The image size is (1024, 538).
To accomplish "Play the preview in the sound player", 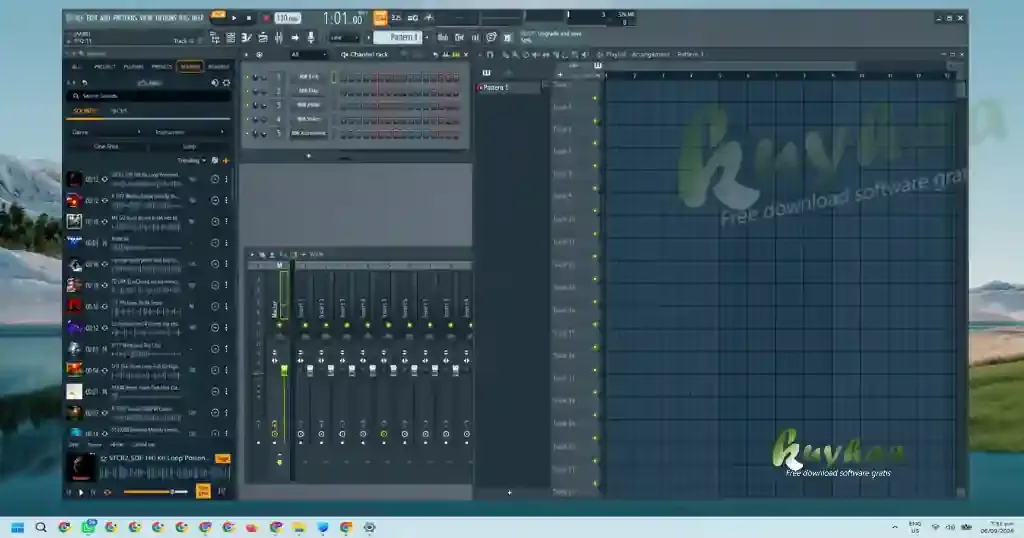I will pyautogui.click(x=81, y=492).
